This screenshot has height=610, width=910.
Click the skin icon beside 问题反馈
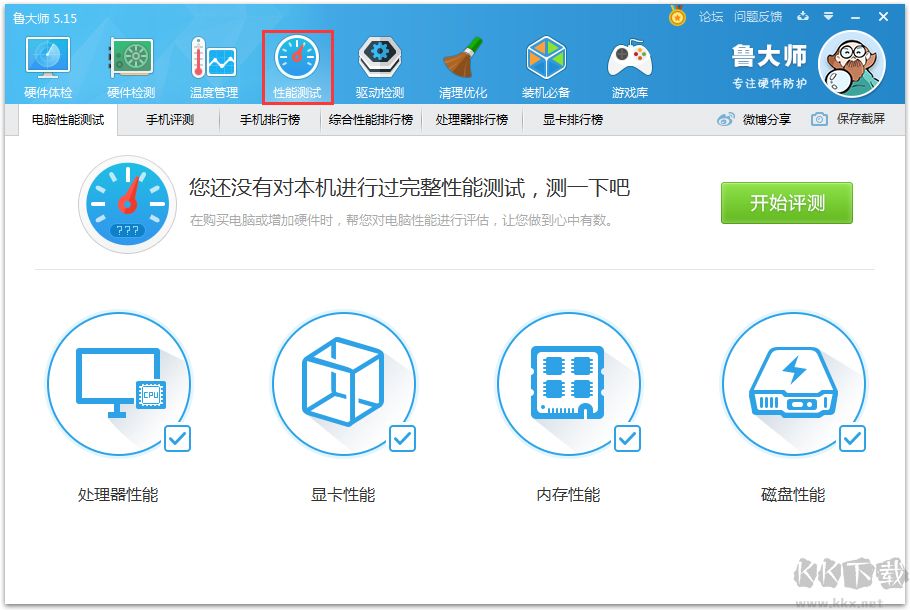pos(803,16)
